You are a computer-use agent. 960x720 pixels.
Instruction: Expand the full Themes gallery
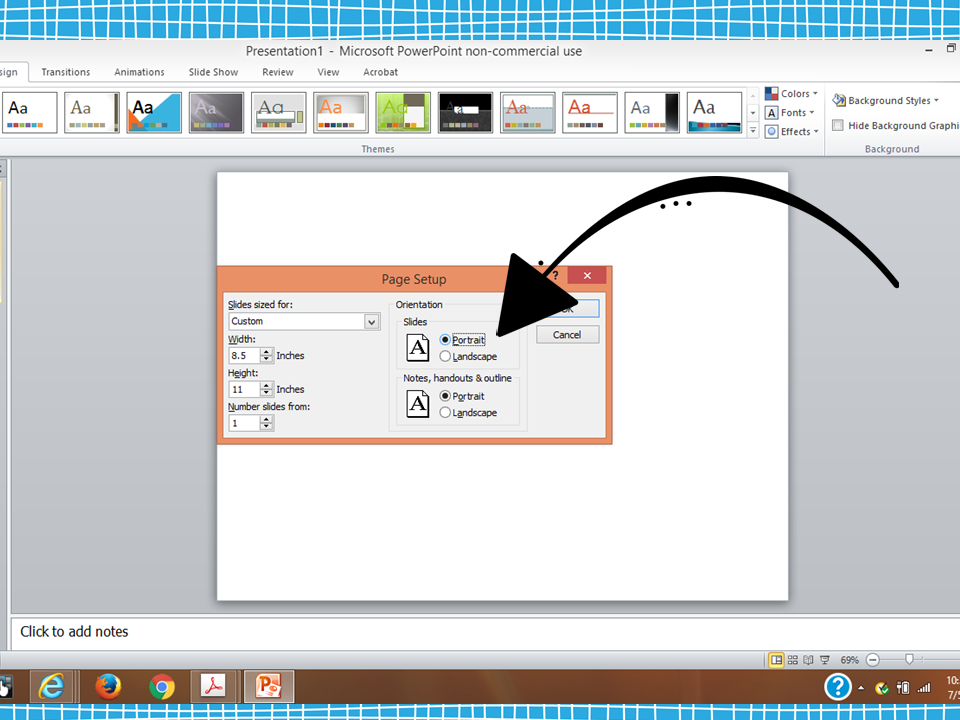753,130
